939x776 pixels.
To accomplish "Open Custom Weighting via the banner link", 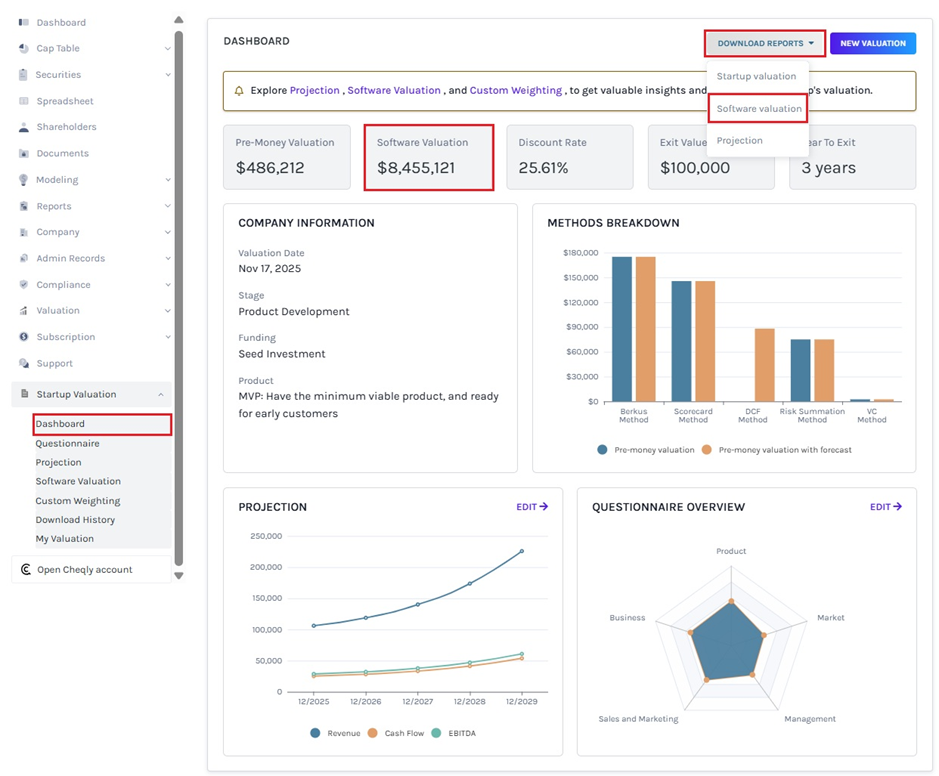I will (517, 90).
